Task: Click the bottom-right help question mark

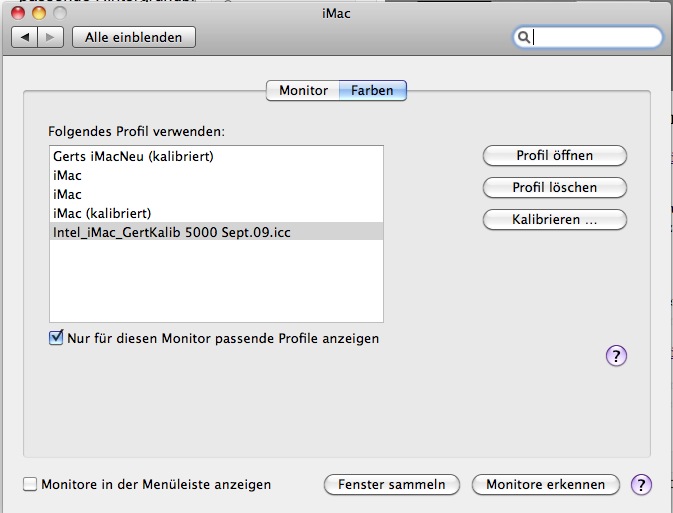Action: (642, 484)
